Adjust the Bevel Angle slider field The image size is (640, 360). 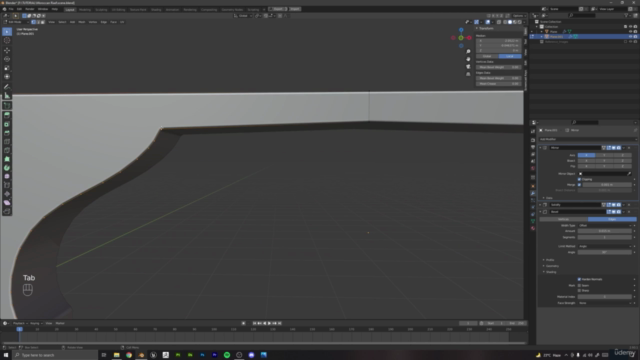pos(604,252)
